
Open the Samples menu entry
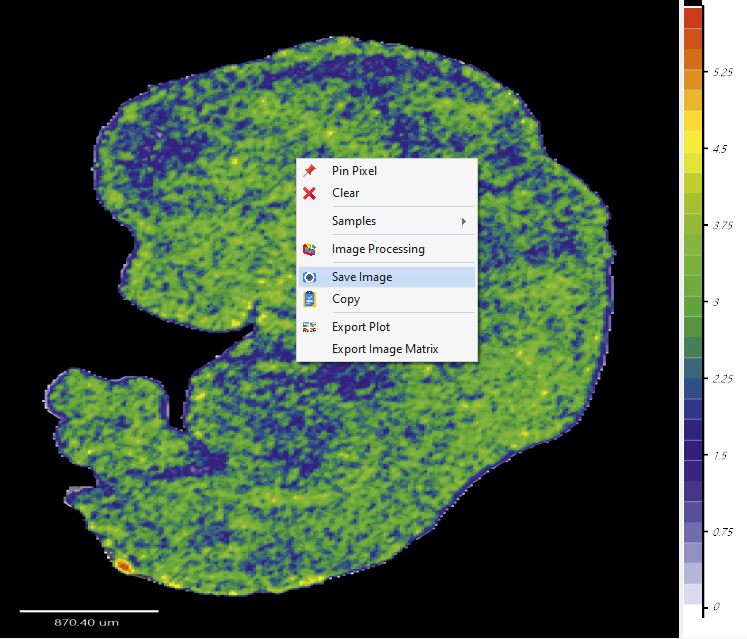point(354,221)
